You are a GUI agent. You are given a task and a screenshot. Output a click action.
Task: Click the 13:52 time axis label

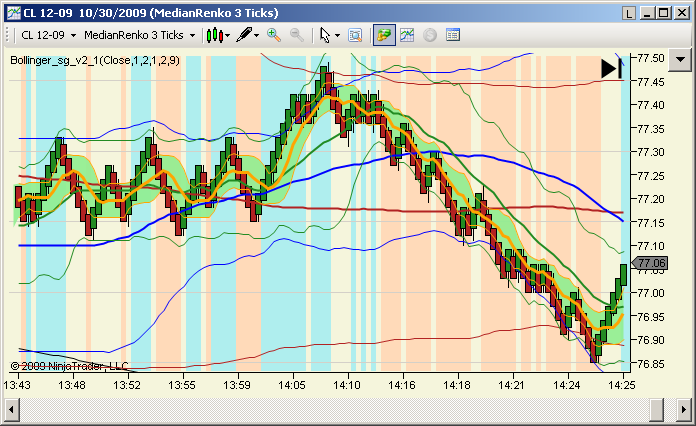coord(127,385)
